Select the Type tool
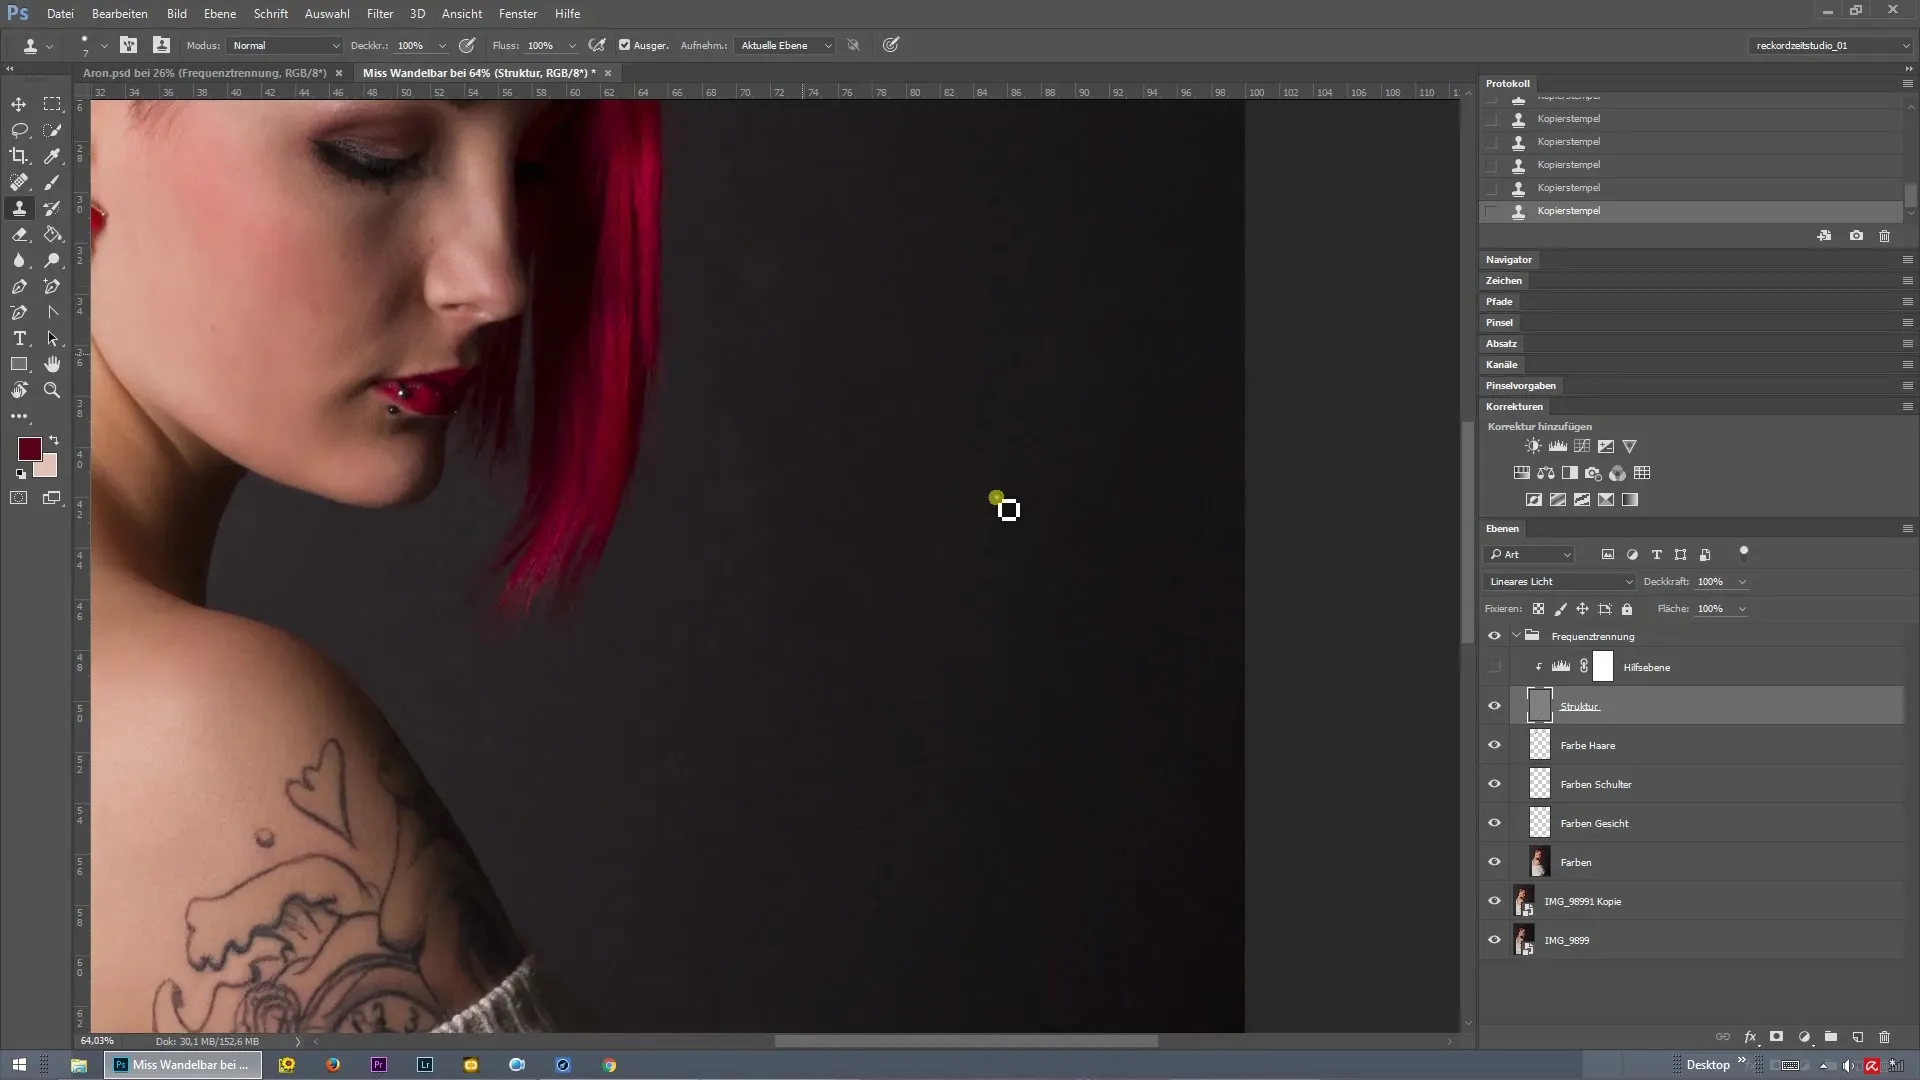Viewport: 1920px width, 1080px height. pyautogui.click(x=19, y=338)
